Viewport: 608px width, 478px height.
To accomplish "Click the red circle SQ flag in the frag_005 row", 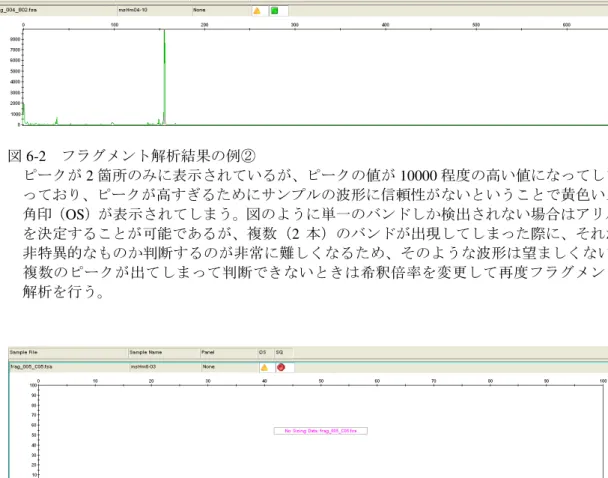I will 281,367.
